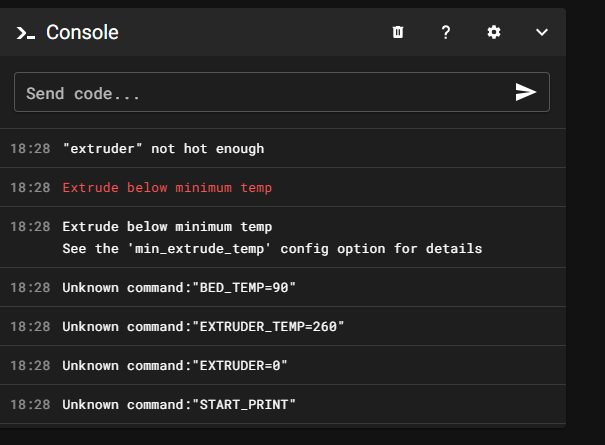Click the Console panel title text
The height and width of the screenshot is (445, 605).
click(82, 33)
